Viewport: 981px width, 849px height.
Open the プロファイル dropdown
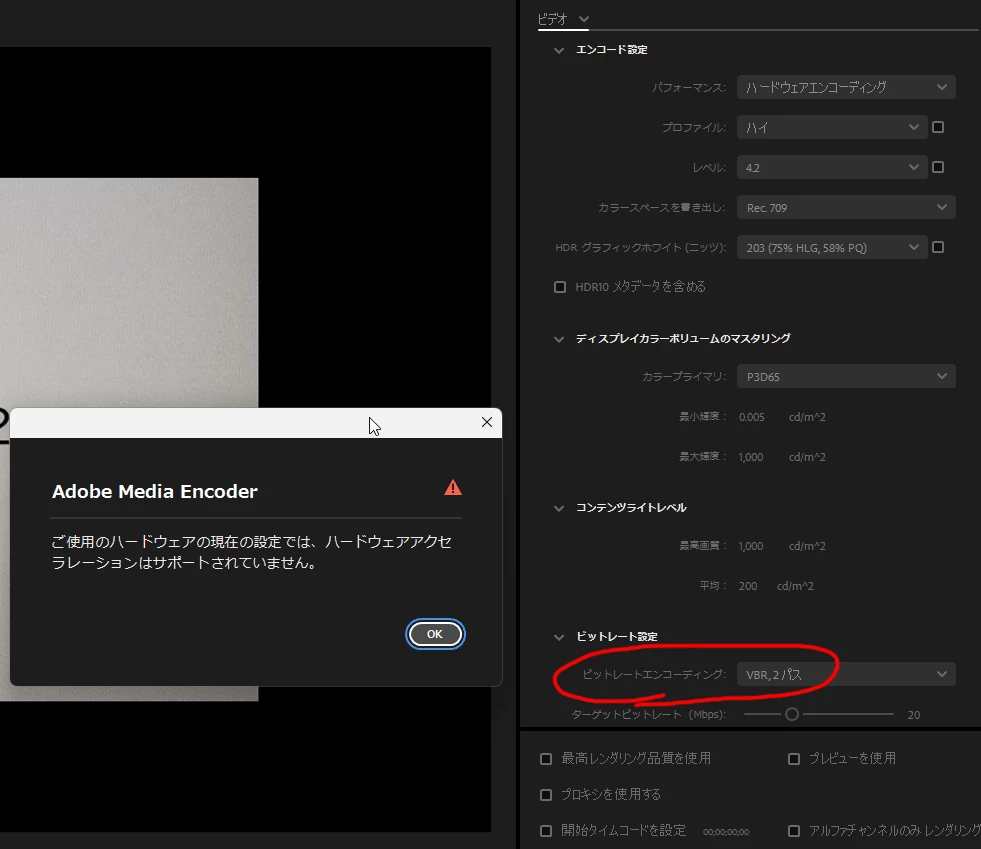[x=831, y=127]
